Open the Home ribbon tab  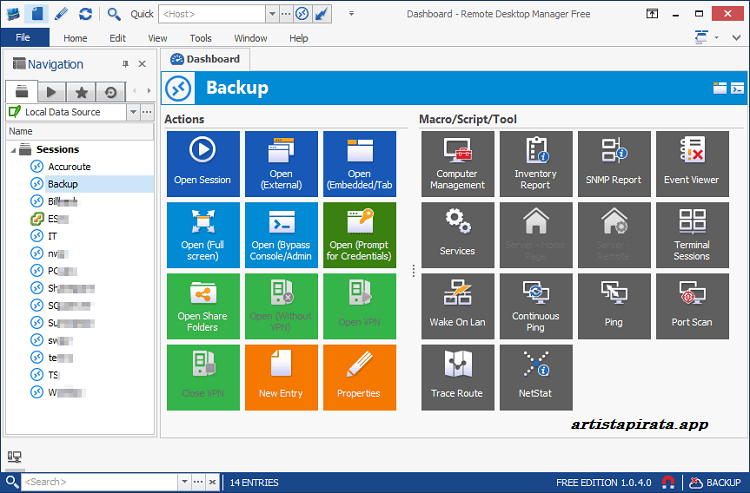pyautogui.click(x=75, y=38)
